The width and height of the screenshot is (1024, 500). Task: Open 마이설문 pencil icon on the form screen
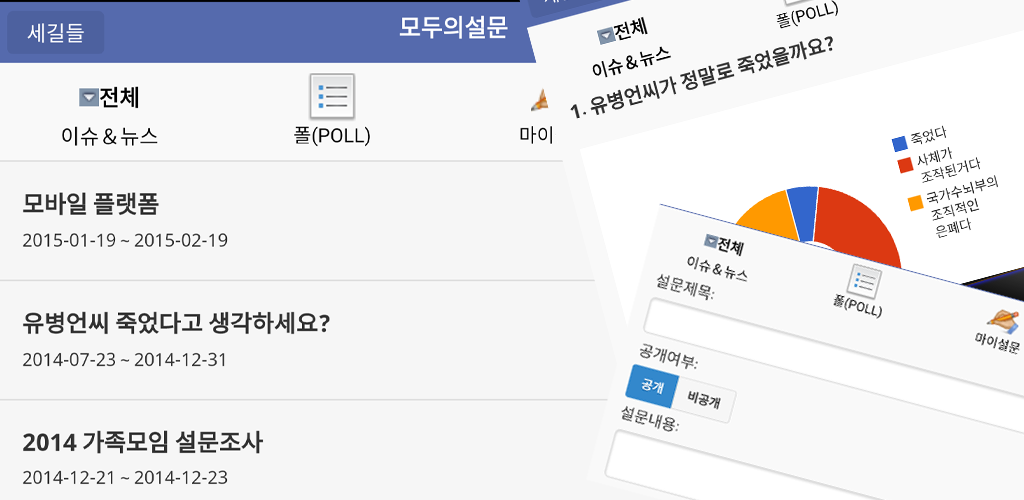point(1001,324)
